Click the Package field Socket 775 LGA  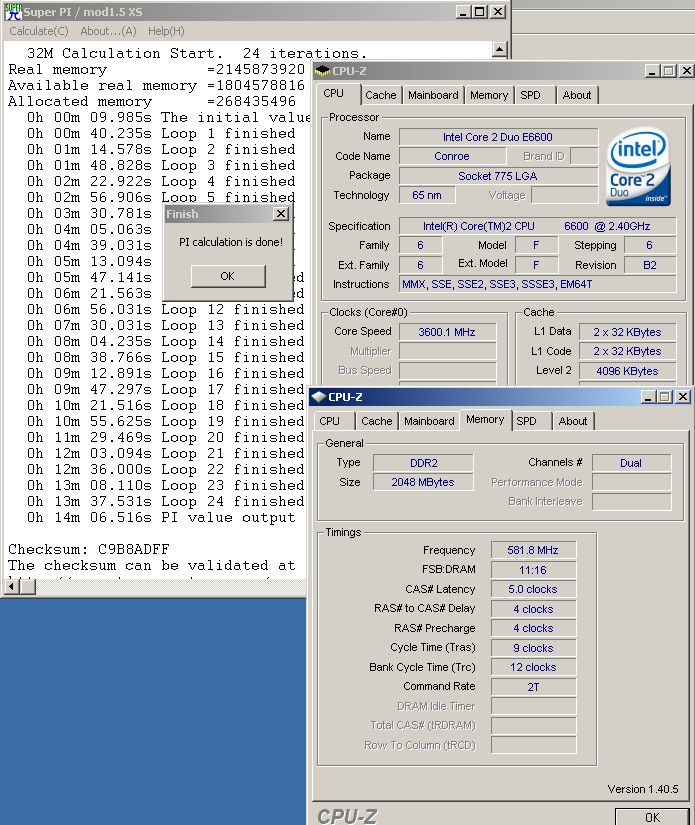click(498, 176)
